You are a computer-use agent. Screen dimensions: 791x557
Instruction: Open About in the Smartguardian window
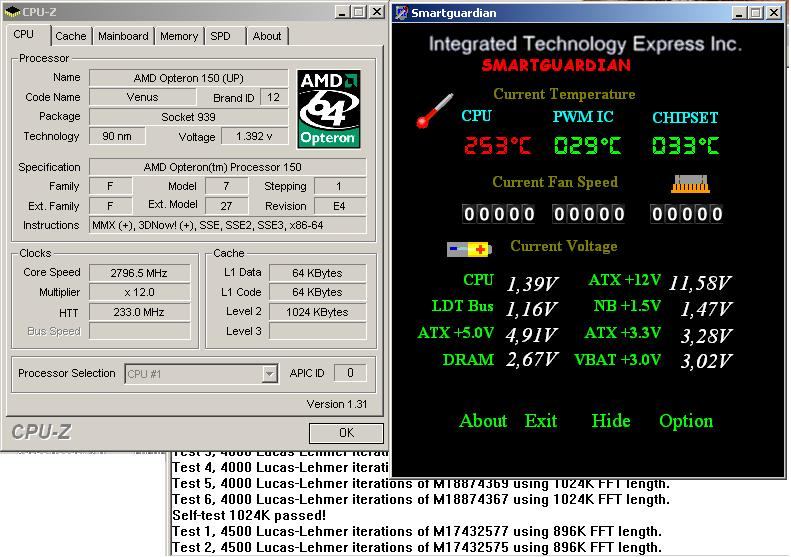[x=483, y=421]
